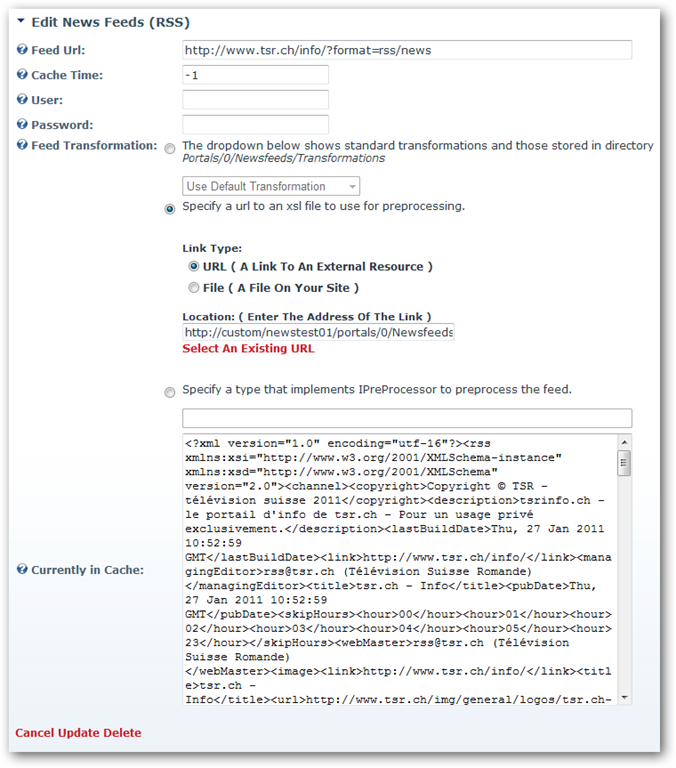Click the Portals/0/Newsfeeds/Transformations path text
676x768 pixels.
click(284, 158)
